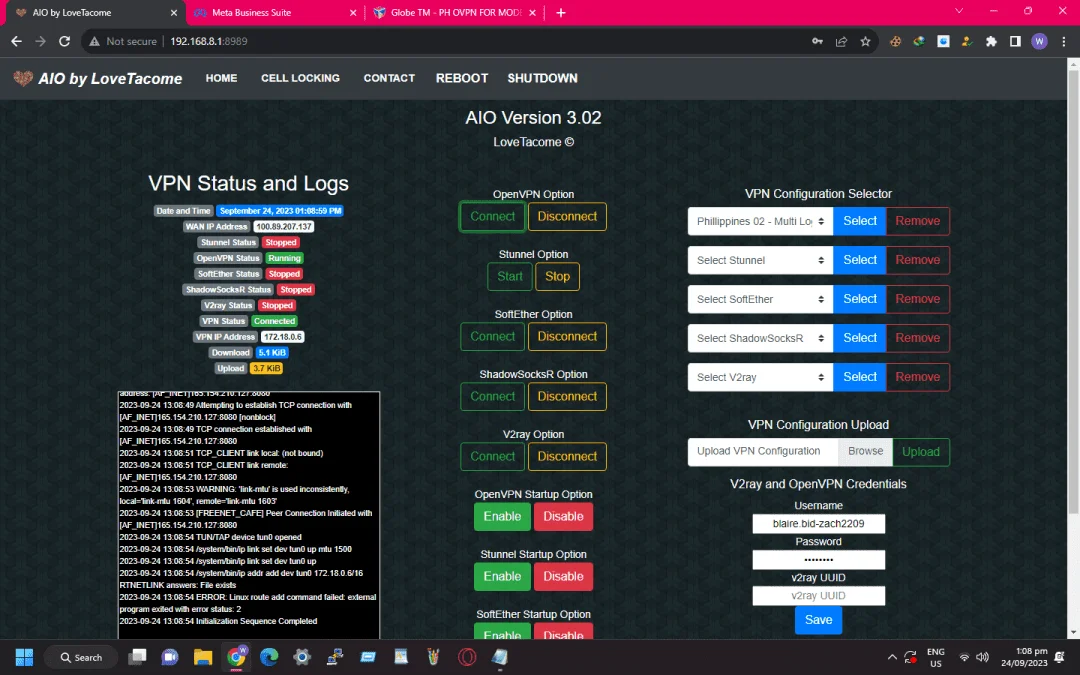Switch to Globe TM PH OVPN tab

click(455, 12)
